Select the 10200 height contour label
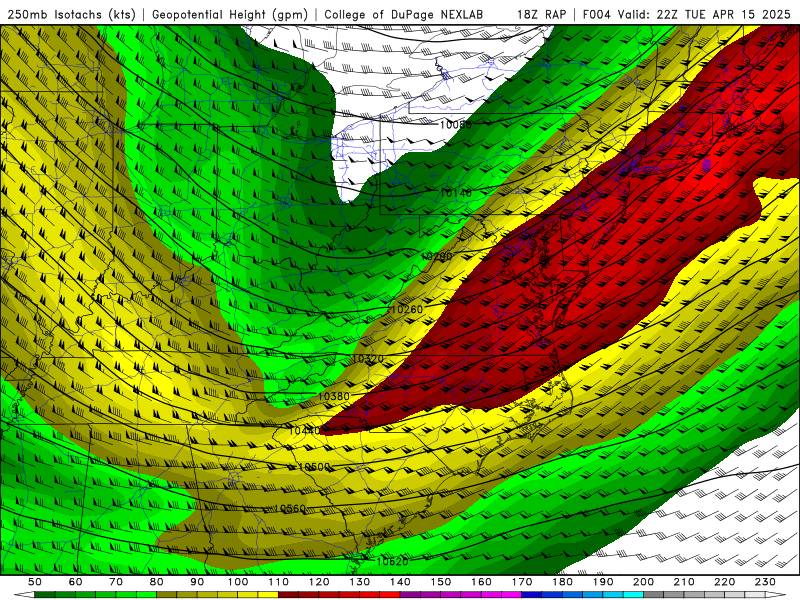 [437, 256]
